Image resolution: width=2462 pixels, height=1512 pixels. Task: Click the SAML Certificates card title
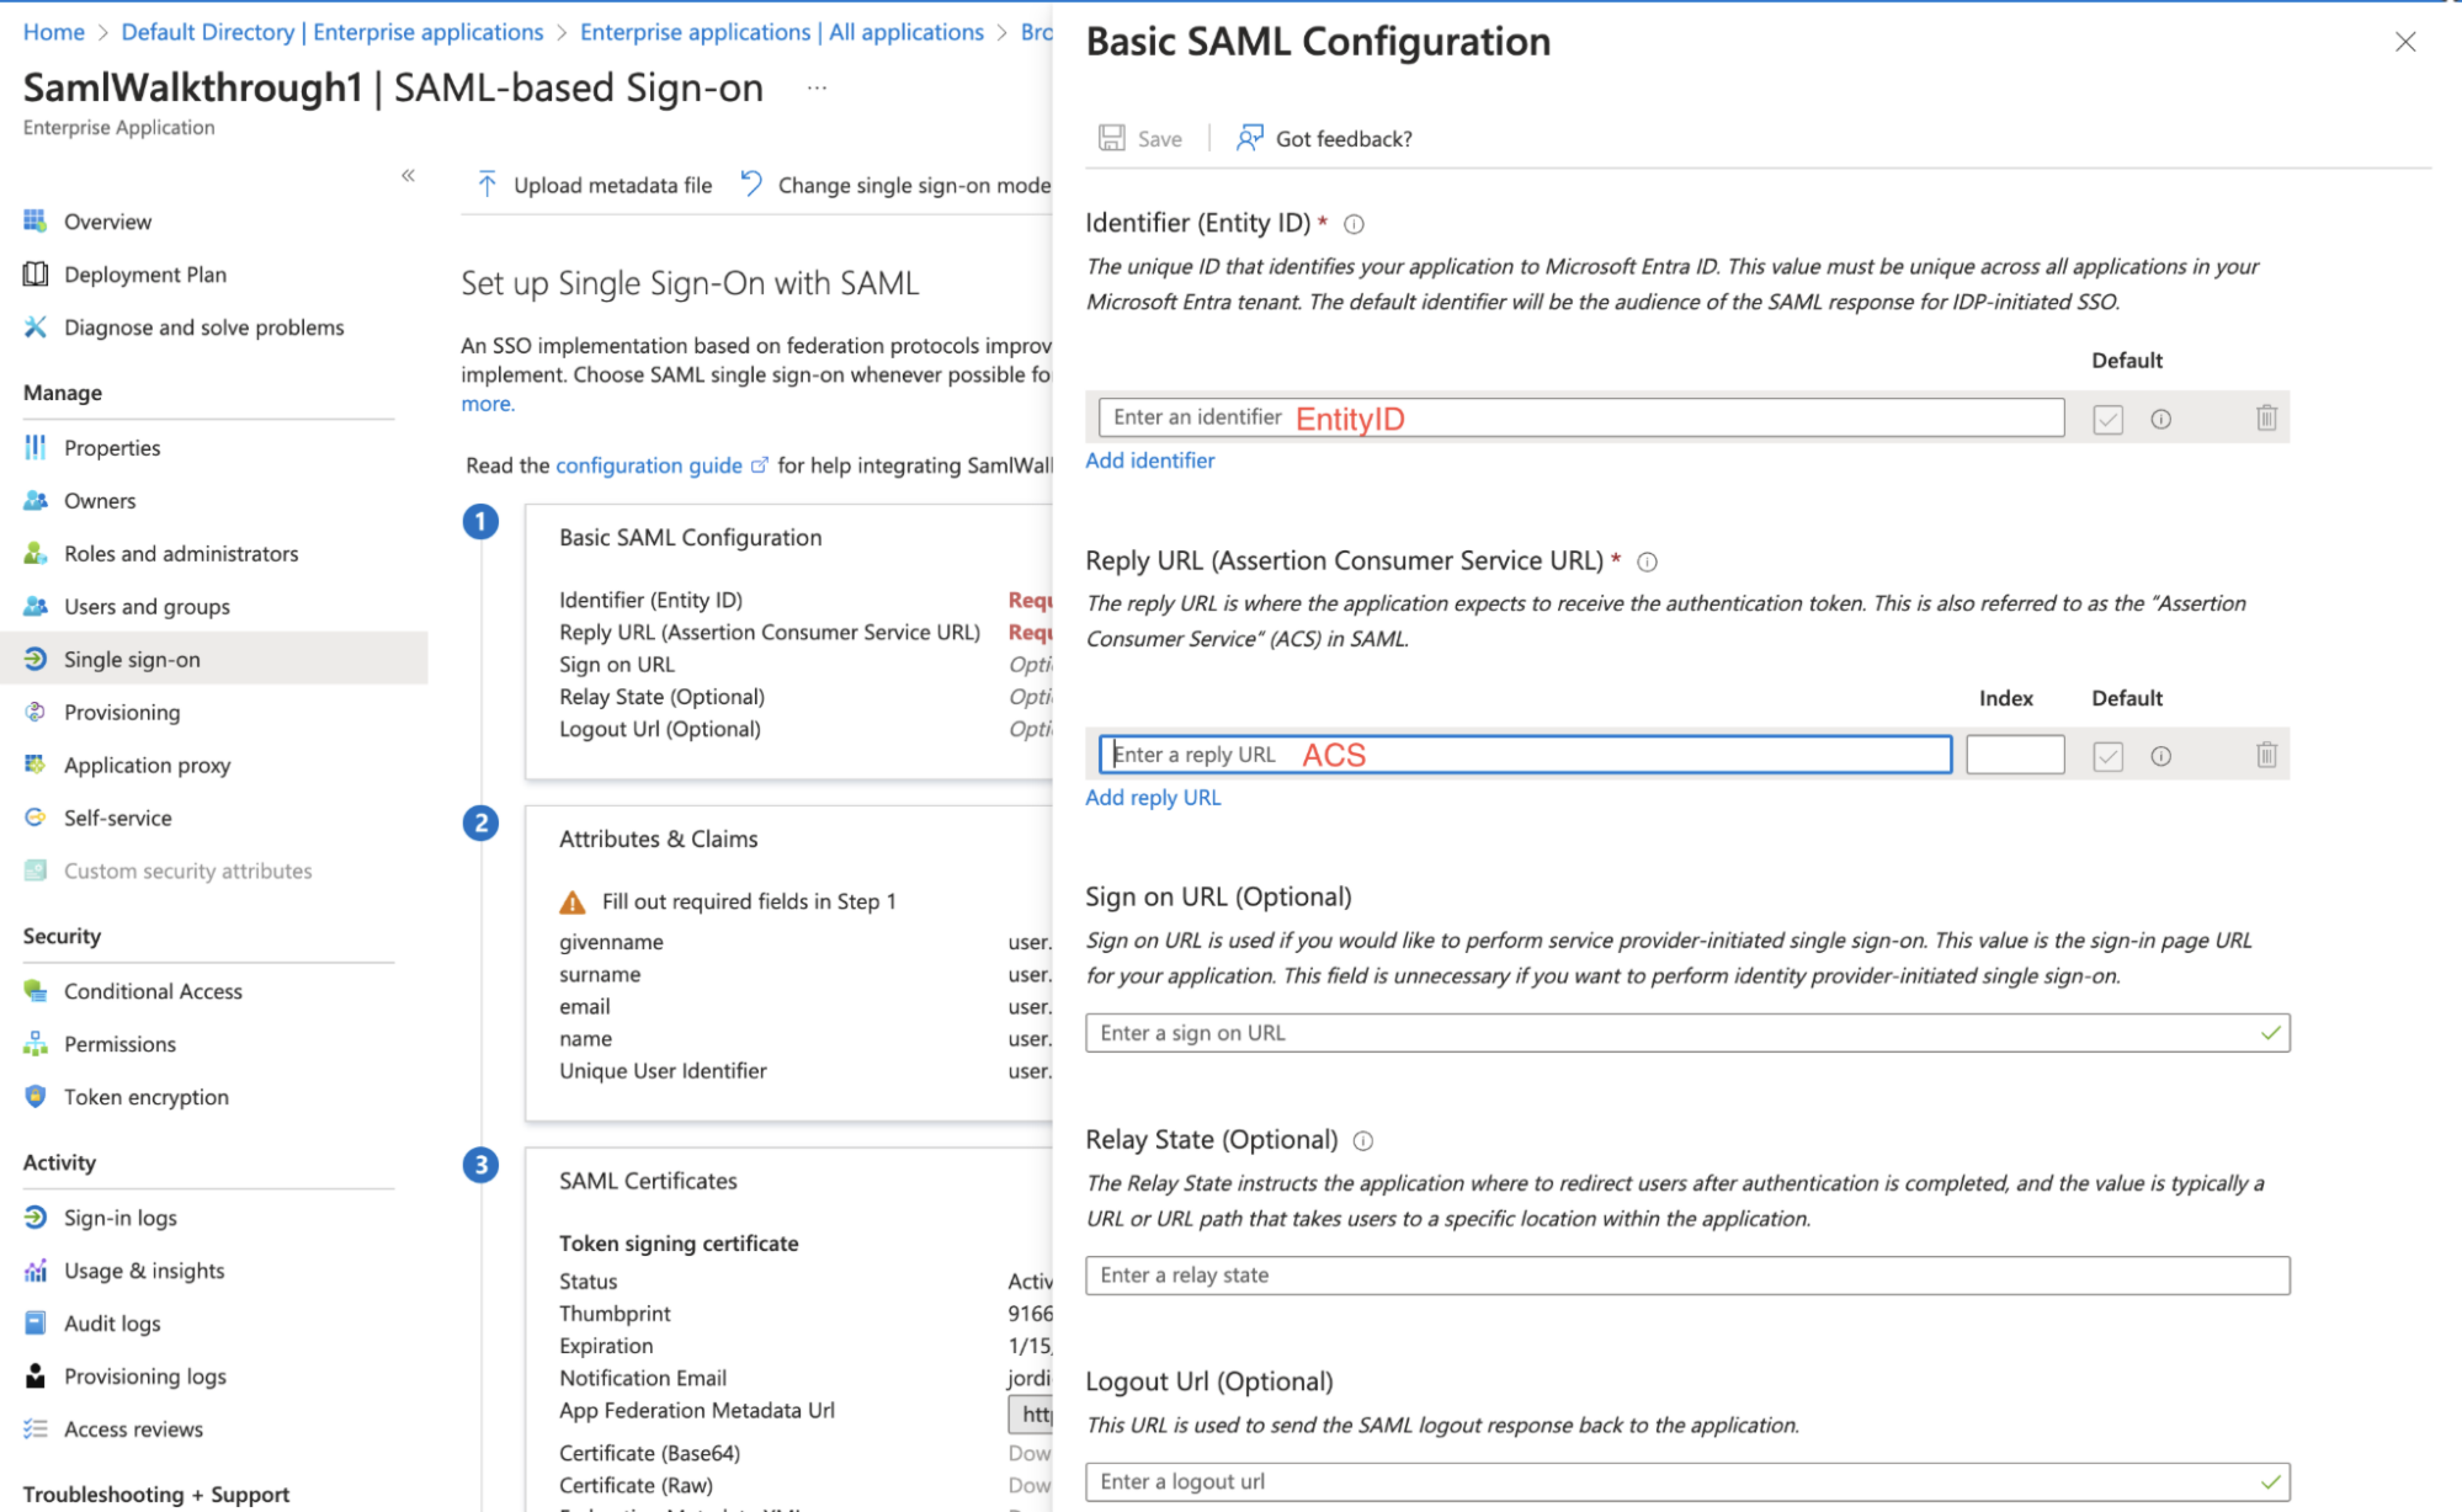[648, 1181]
